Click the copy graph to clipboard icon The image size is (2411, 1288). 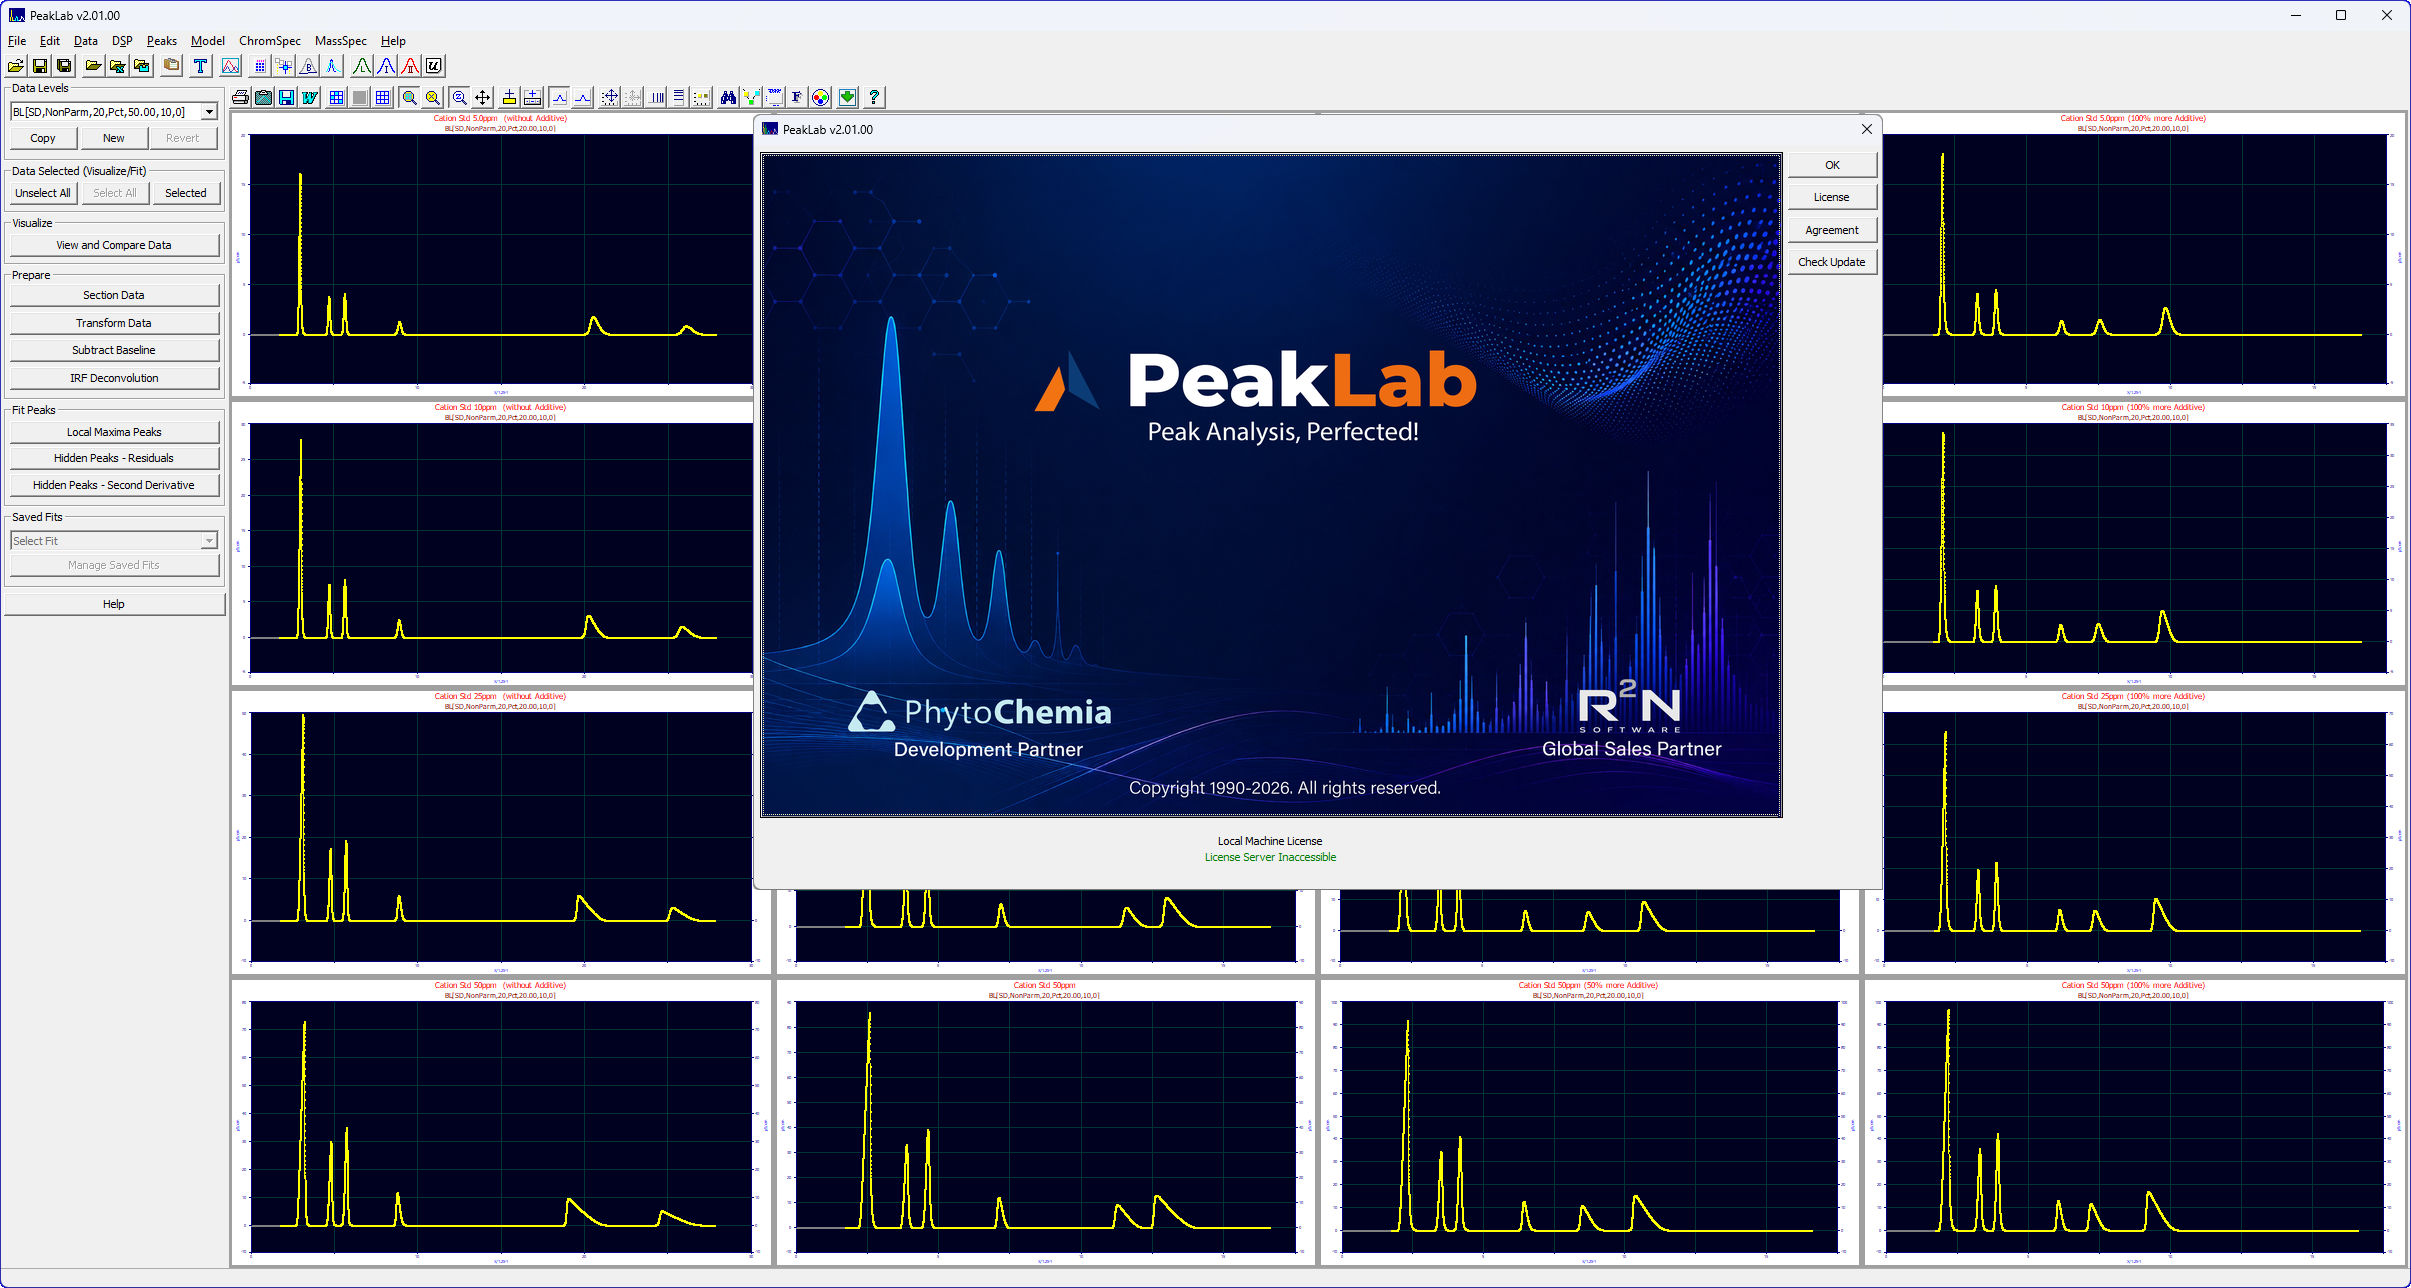263,97
